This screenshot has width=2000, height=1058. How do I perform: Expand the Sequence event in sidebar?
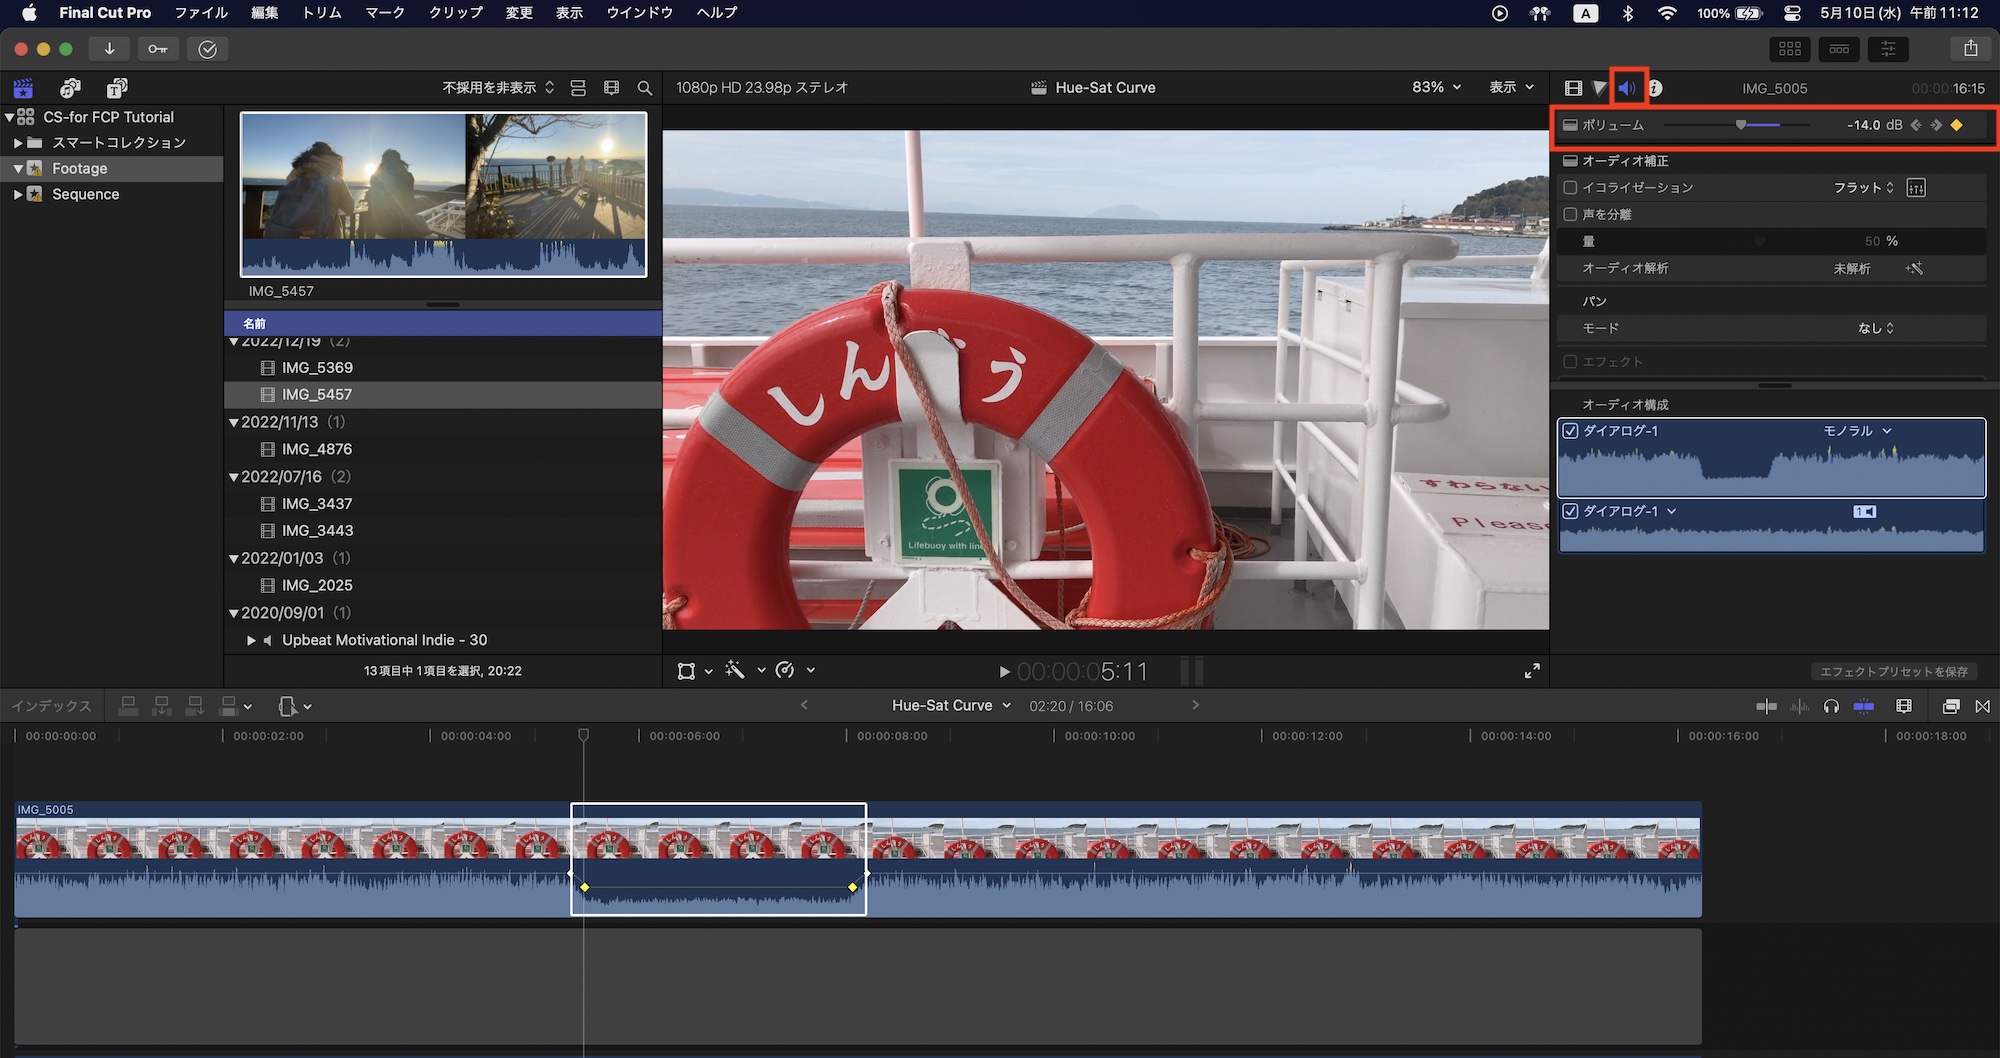point(18,194)
